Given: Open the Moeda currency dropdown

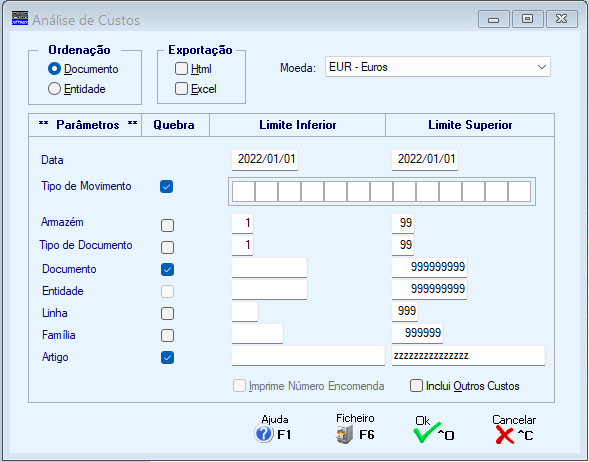Looking at the screenshot, I should coord(438,67).
